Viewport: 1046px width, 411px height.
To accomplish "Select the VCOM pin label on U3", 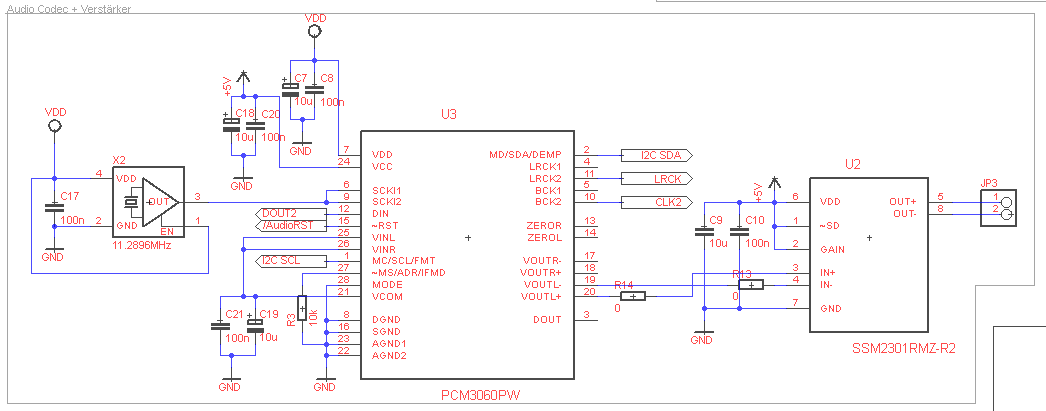I will 387,296.
